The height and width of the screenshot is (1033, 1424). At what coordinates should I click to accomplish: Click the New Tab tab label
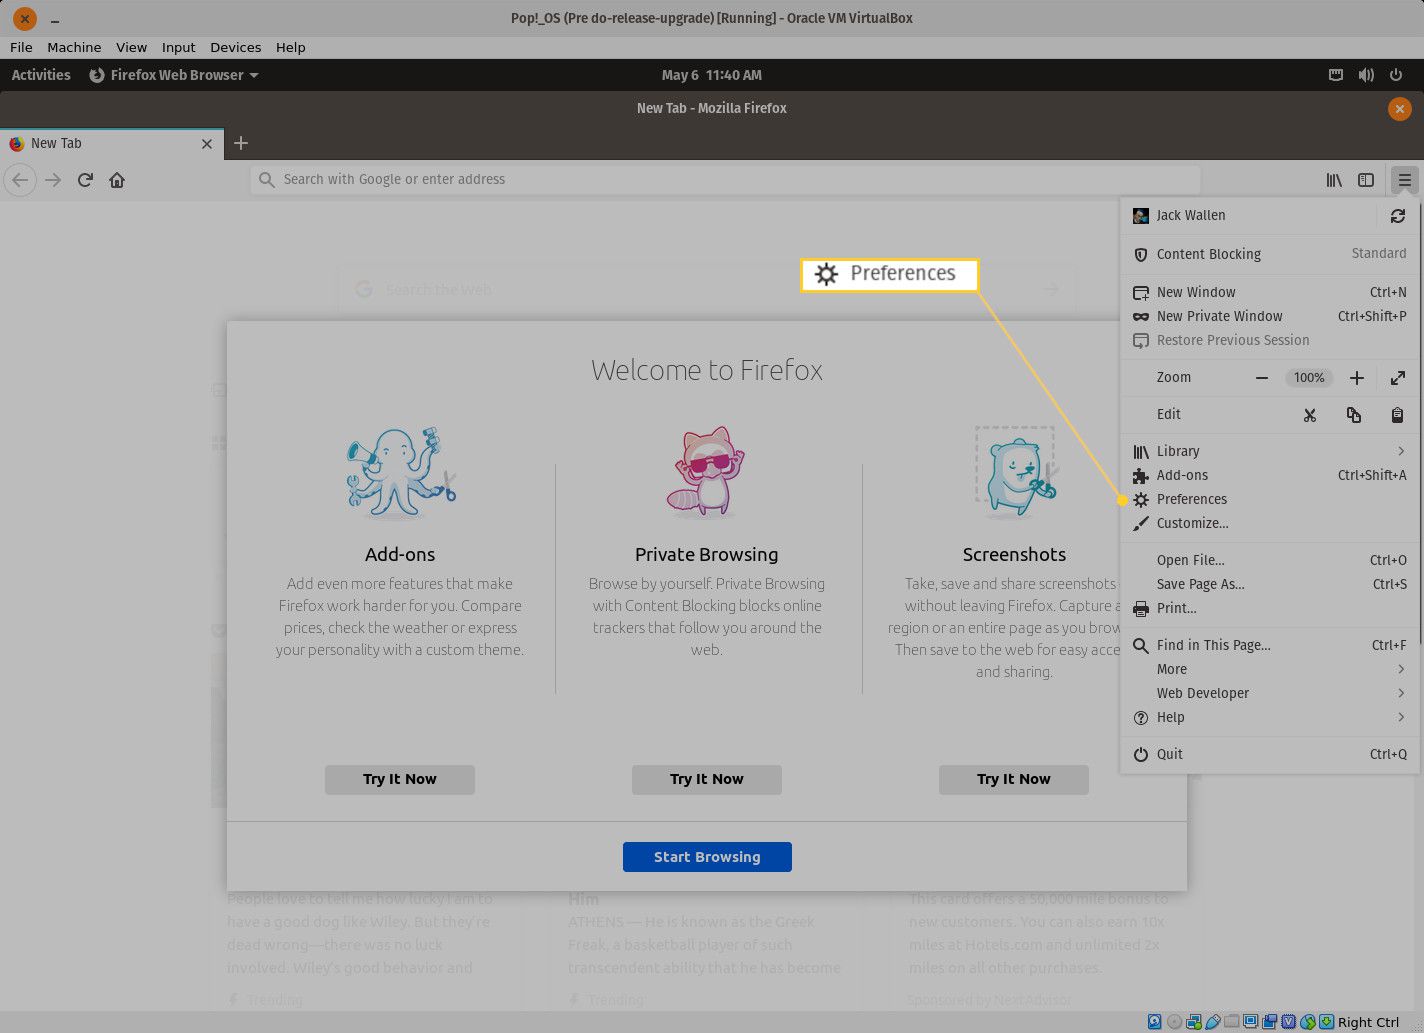point(56,143)
